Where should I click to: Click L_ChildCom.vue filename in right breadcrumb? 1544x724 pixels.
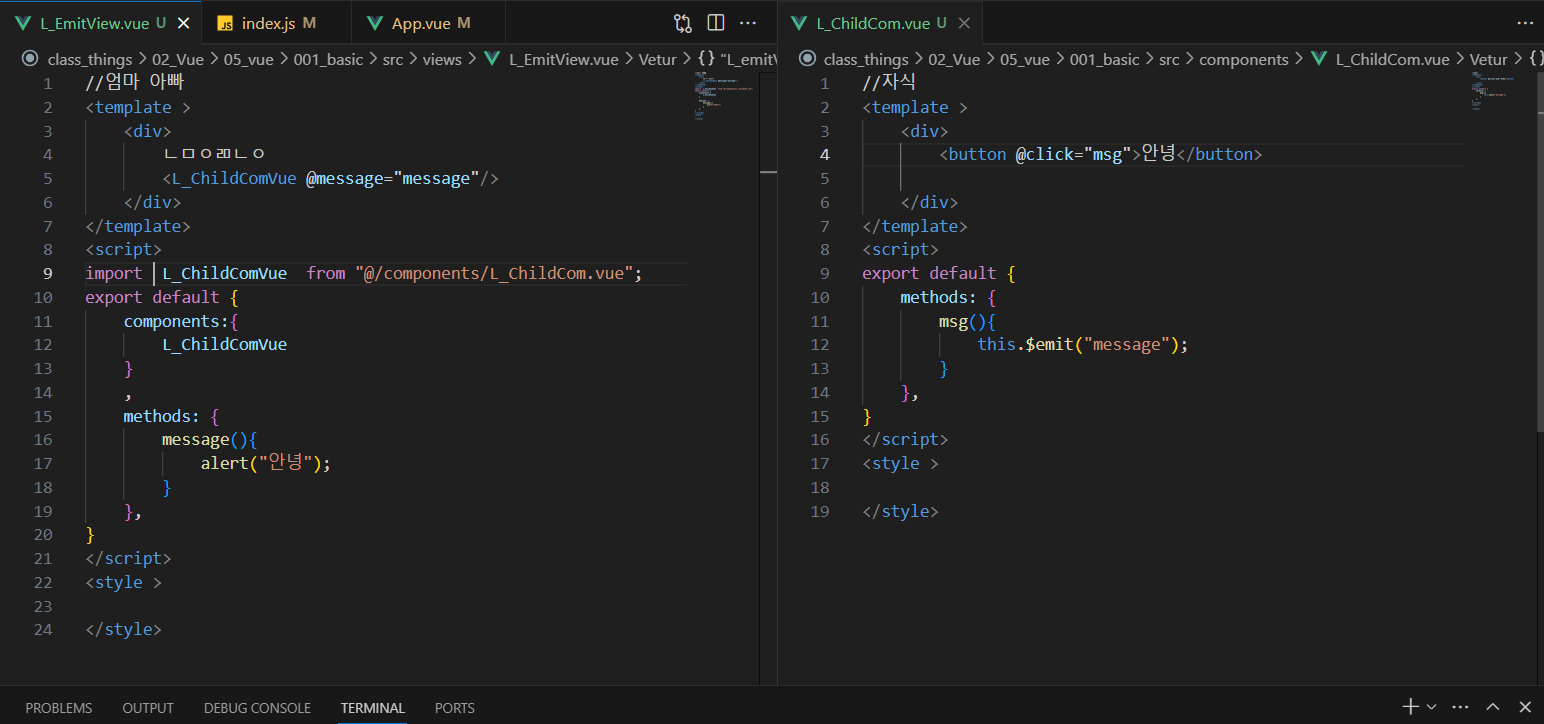pos(1392,59)
